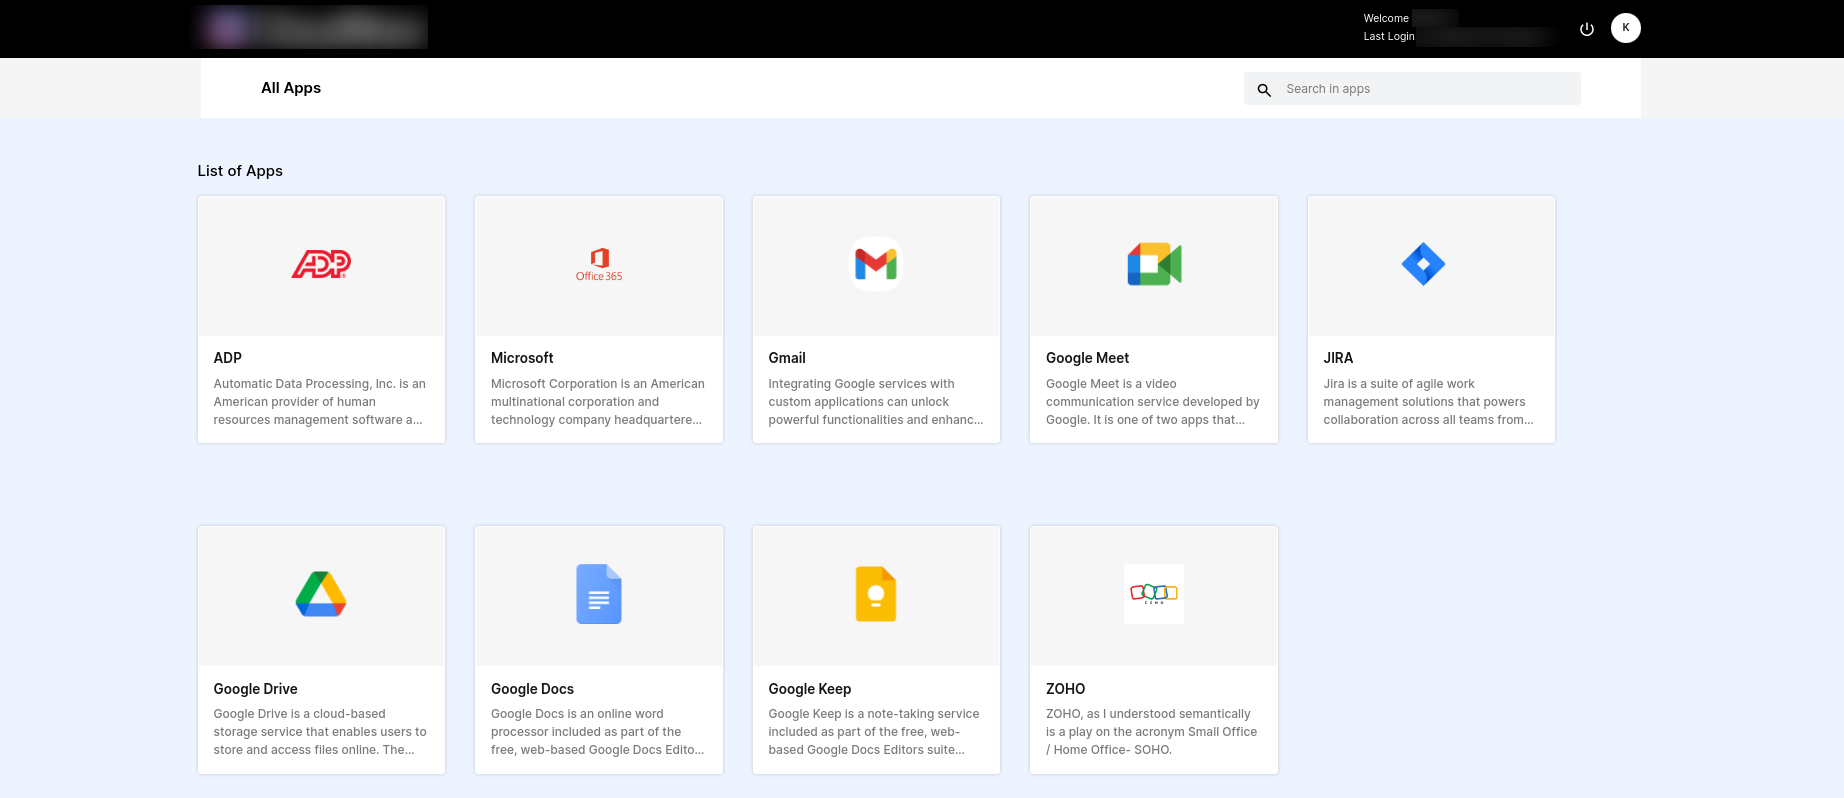Click the search magnifier icon

click(x=1264, y=90)
